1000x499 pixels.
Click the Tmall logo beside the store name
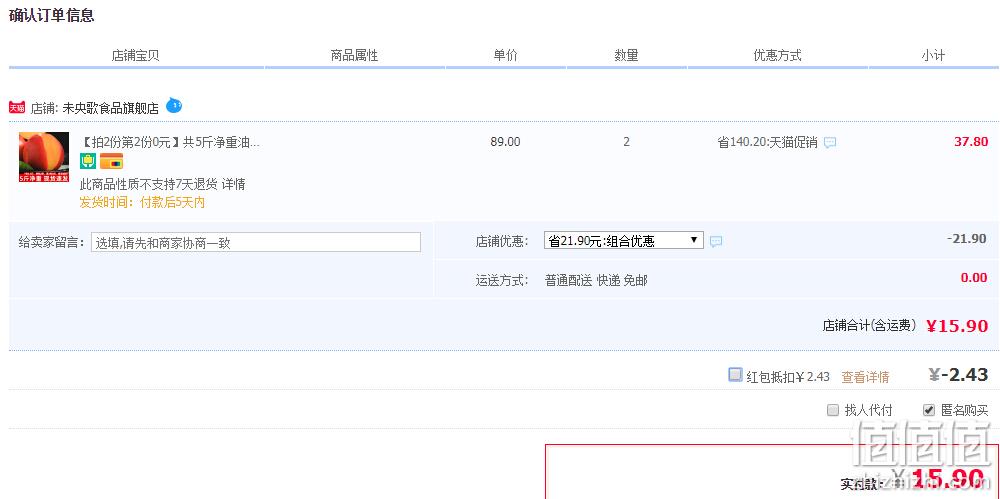pyautogui.click(x=17, y=108)
